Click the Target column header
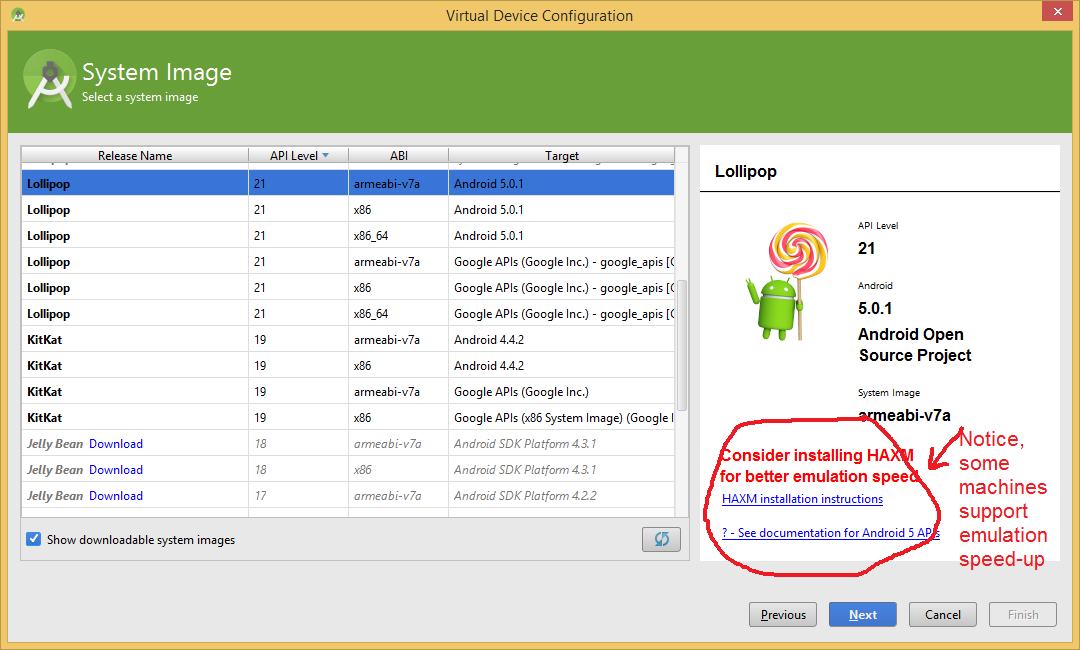The height and width of the screenshot is (650, 1080). click(561, 156)
